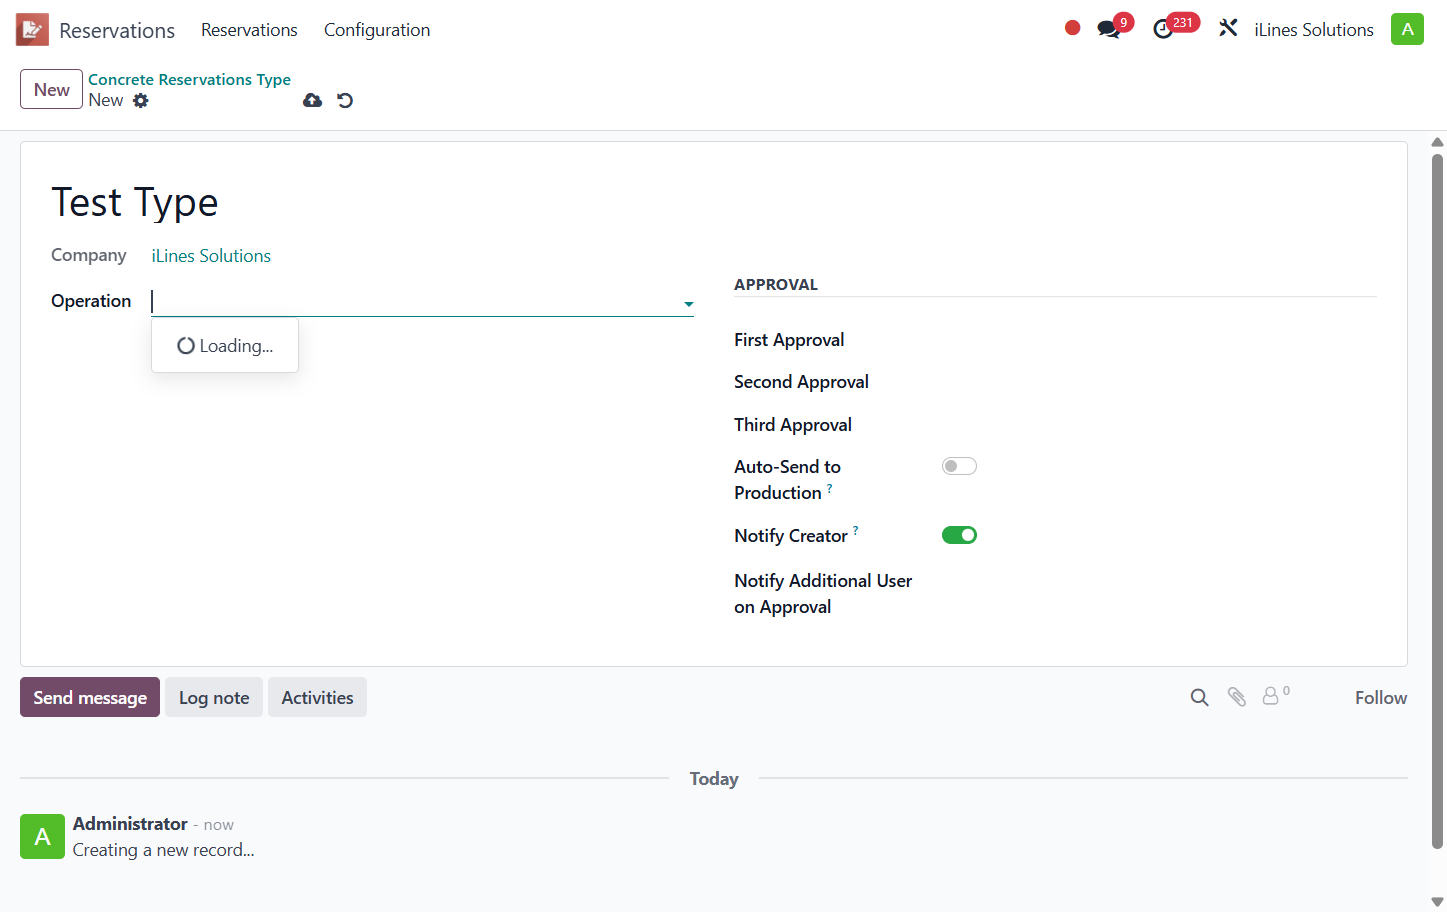Open the developer tools wrench icon
Screen dimensions: 1447x912
pos(1228,29)
